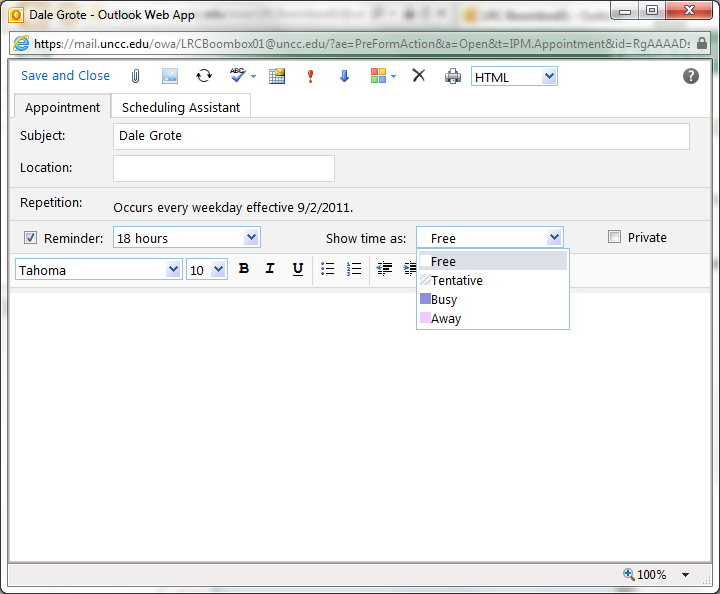Click the recurrence arrows icon
The height and width of the screenshot is (594, 720).
(x=203, y=76)
